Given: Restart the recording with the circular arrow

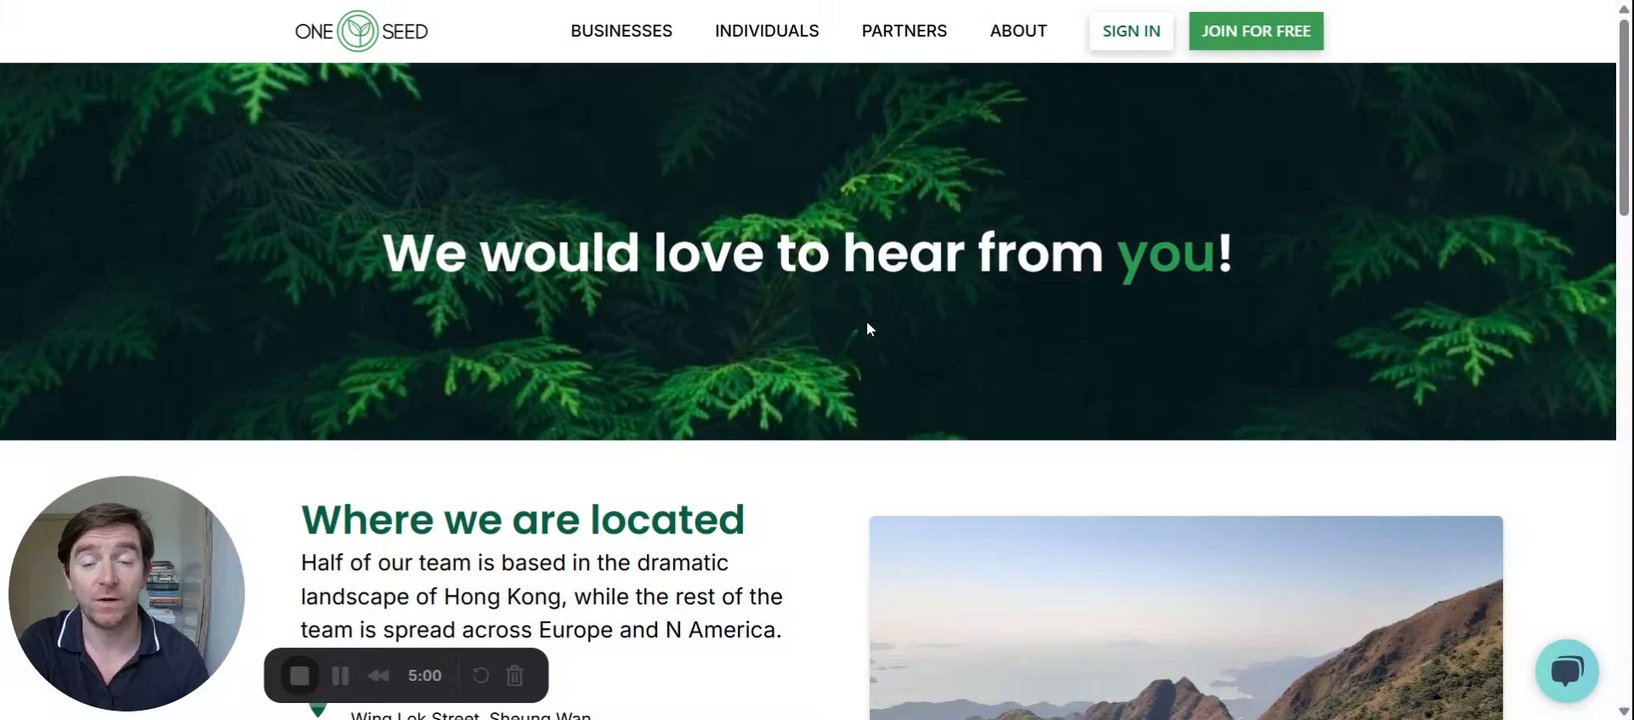Looking at the screenshot, I should pyautogui.click(x=480, y=676).
